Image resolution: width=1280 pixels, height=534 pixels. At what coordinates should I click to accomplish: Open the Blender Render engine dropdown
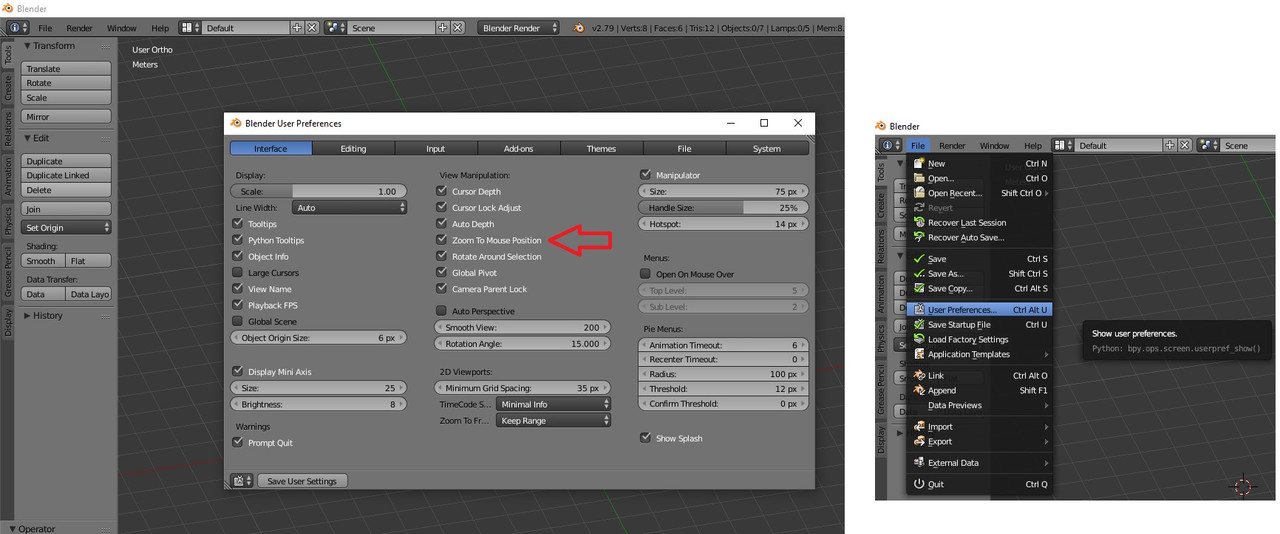[x=519, y=28]
